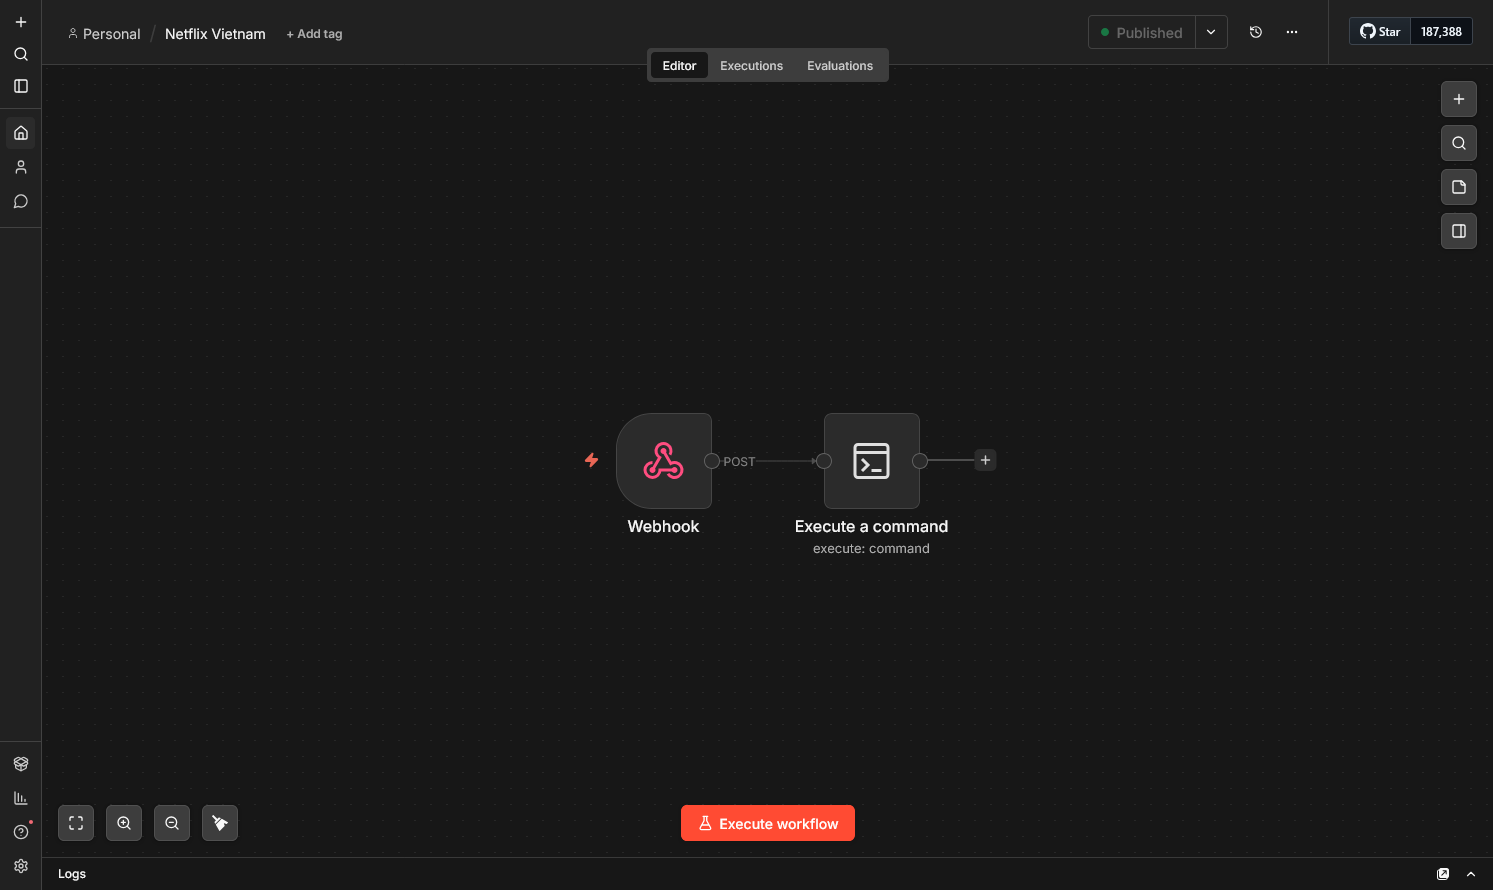Click Execute a command output connector
The image size is (1493, 890).
tap(920, 461)
